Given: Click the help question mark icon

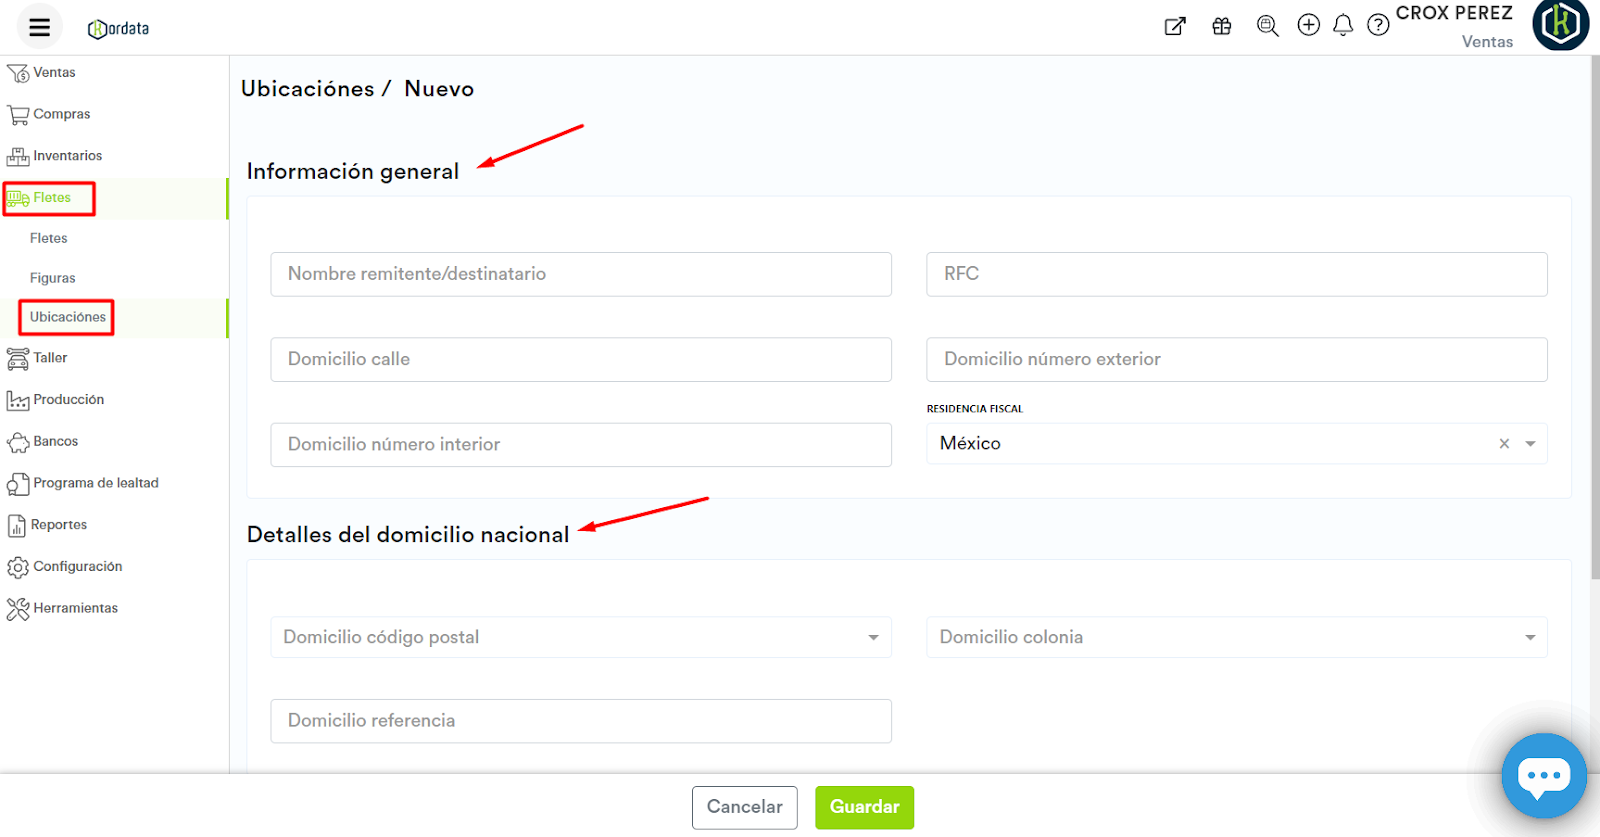Looking at the screenshot, I should pyautogui.click(x=1378, y=25).
